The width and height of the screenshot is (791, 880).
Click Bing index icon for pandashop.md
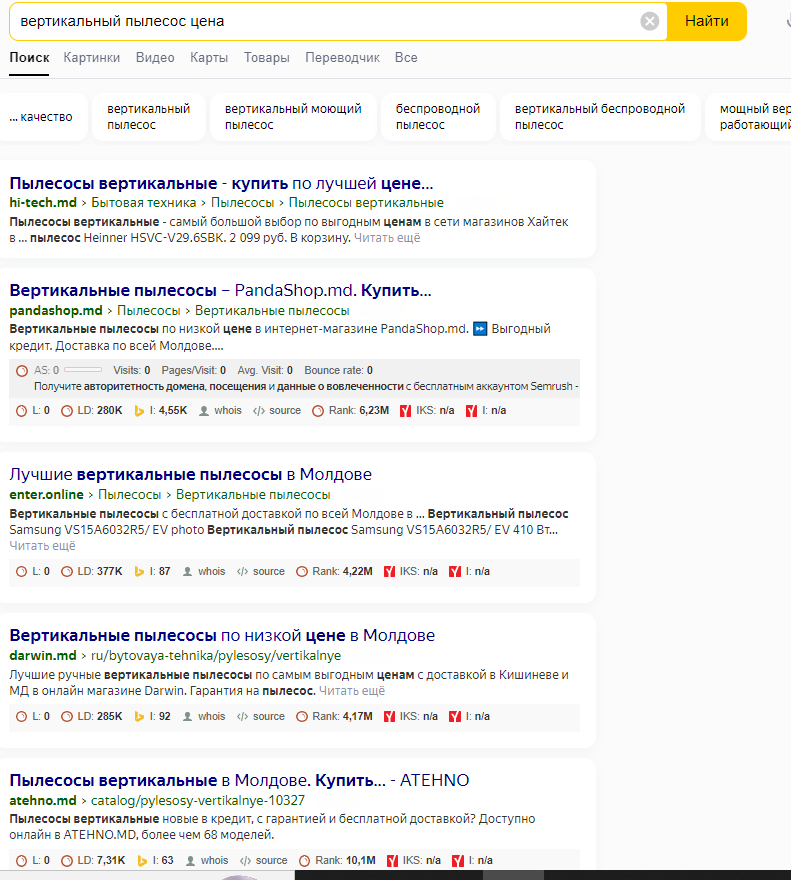[x=140, y=411]
